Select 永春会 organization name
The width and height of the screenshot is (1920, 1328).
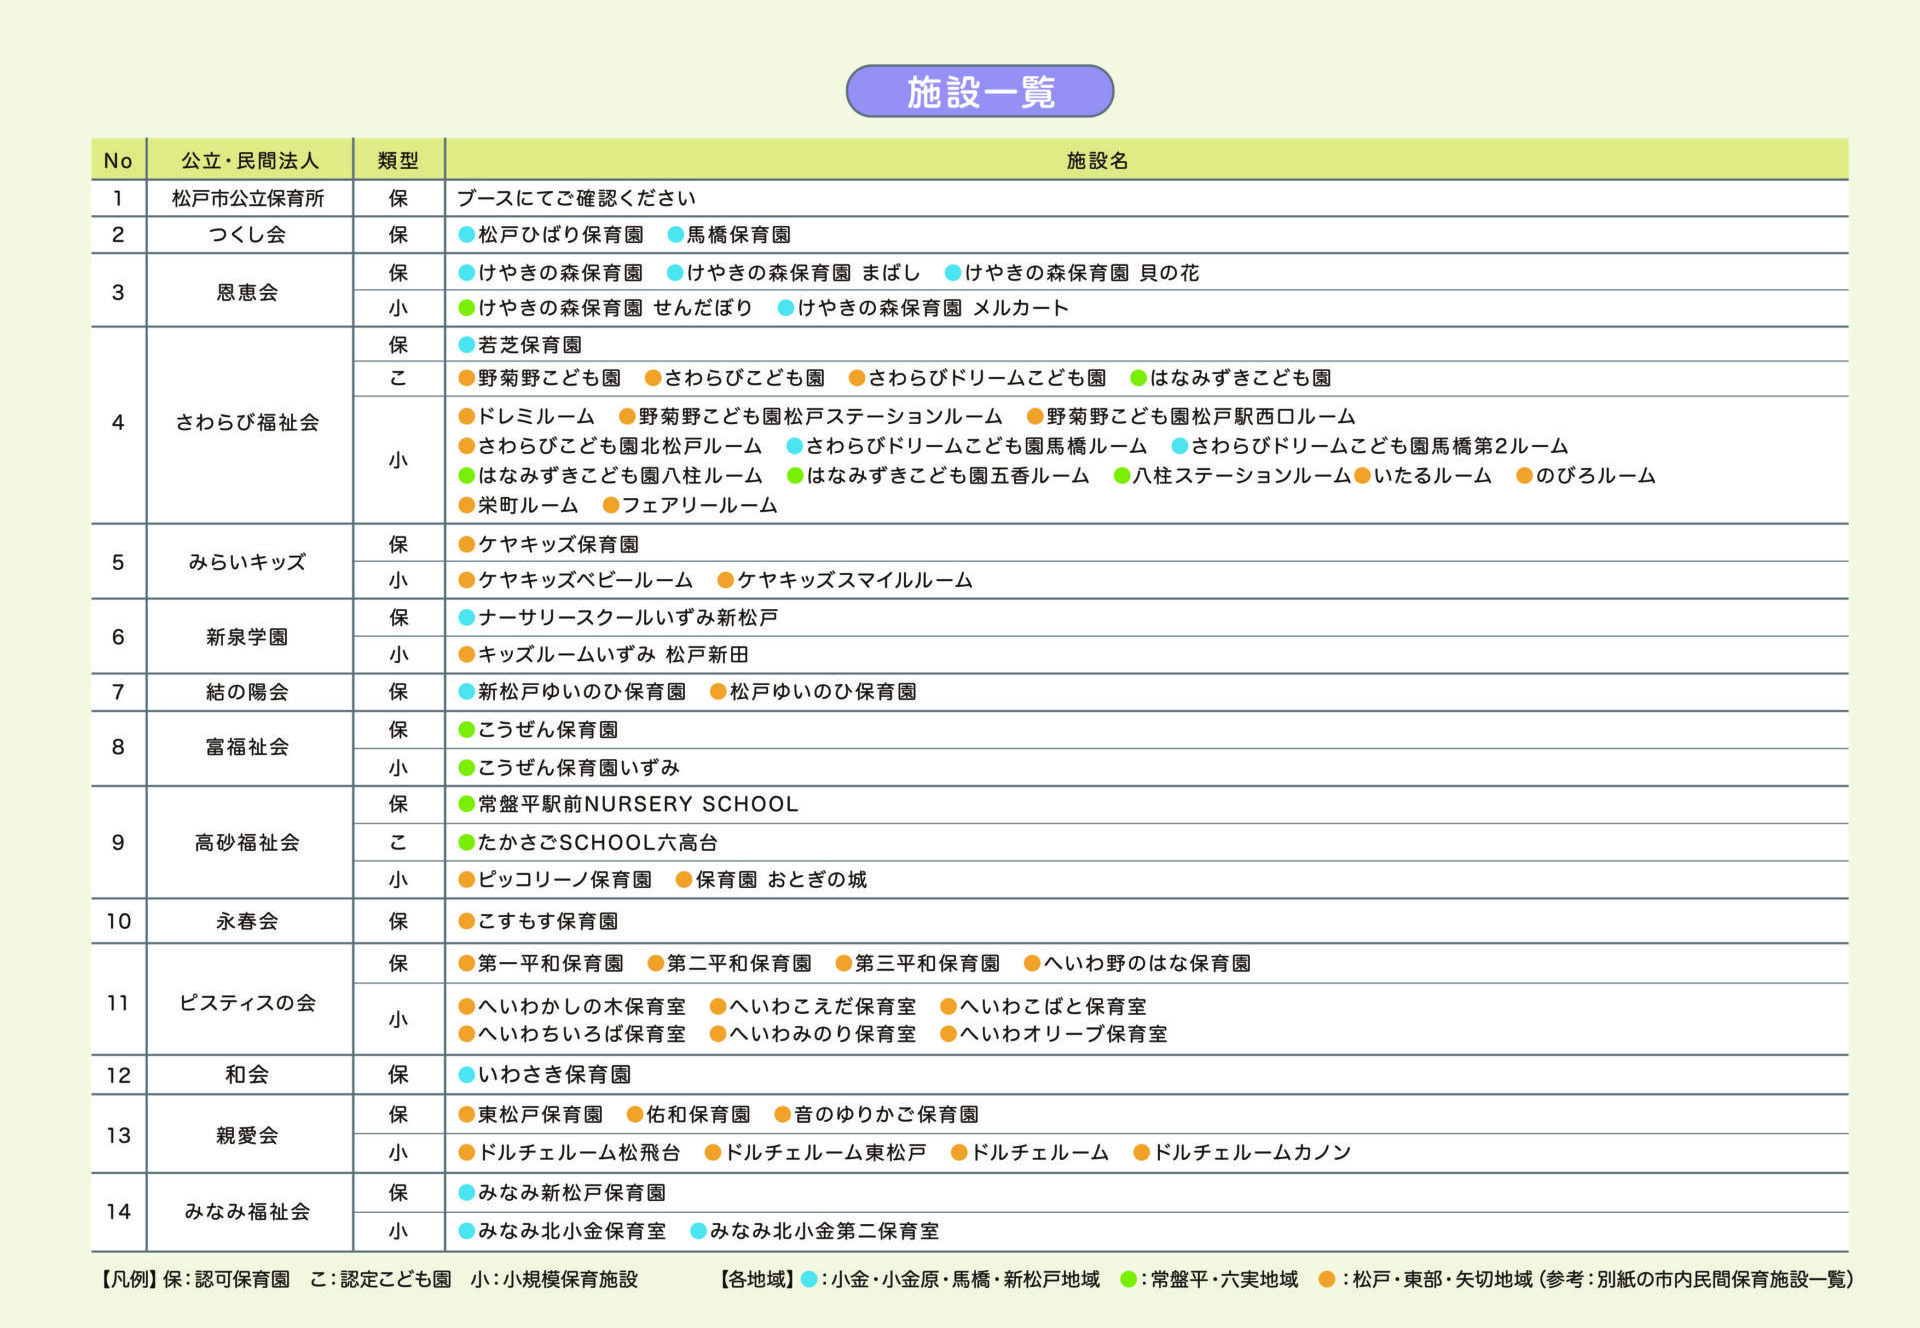pos(248,921)
